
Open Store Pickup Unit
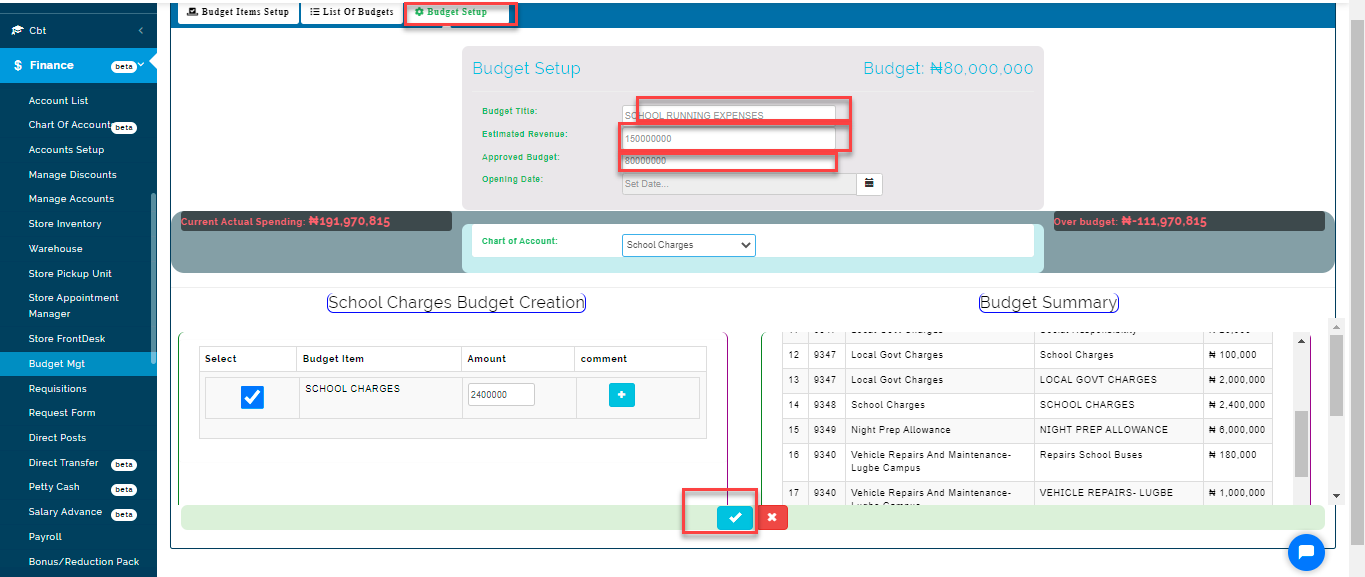70,274
